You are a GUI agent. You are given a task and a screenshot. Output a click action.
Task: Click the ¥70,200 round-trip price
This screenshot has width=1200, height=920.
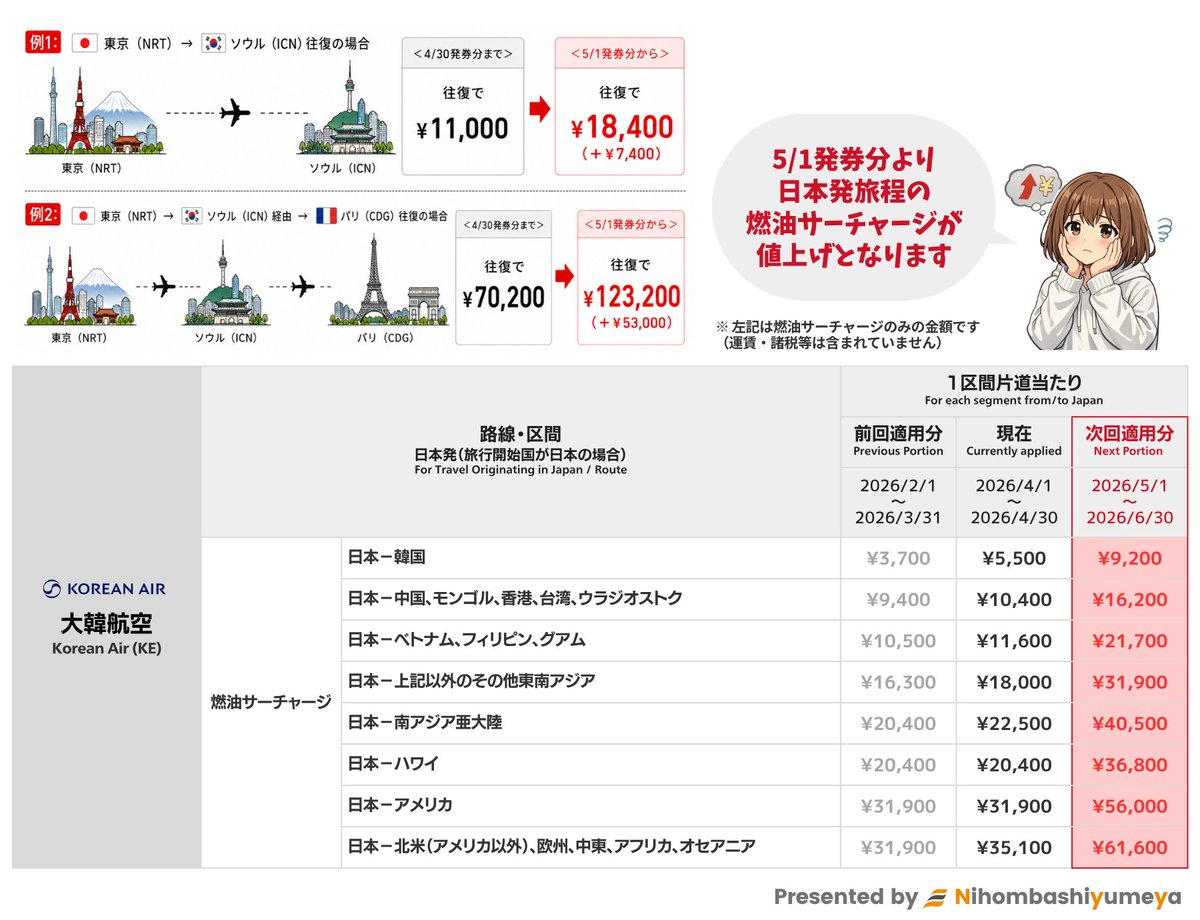pos(504,297)
